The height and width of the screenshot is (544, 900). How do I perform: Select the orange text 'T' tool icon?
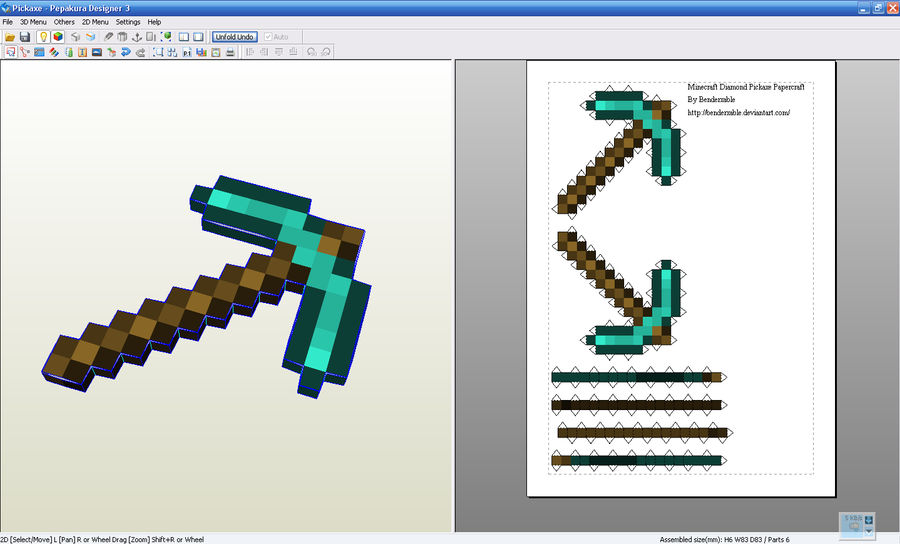coord(82,52)
